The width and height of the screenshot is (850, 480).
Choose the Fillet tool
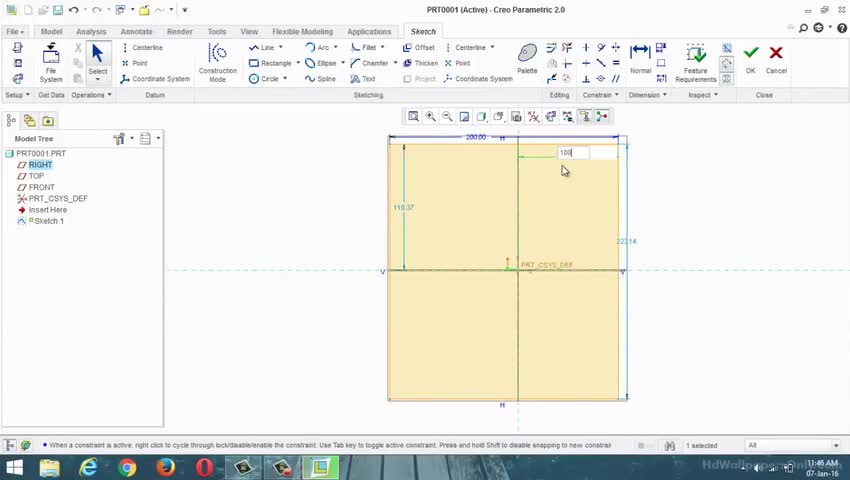click(x=363, y=48)
